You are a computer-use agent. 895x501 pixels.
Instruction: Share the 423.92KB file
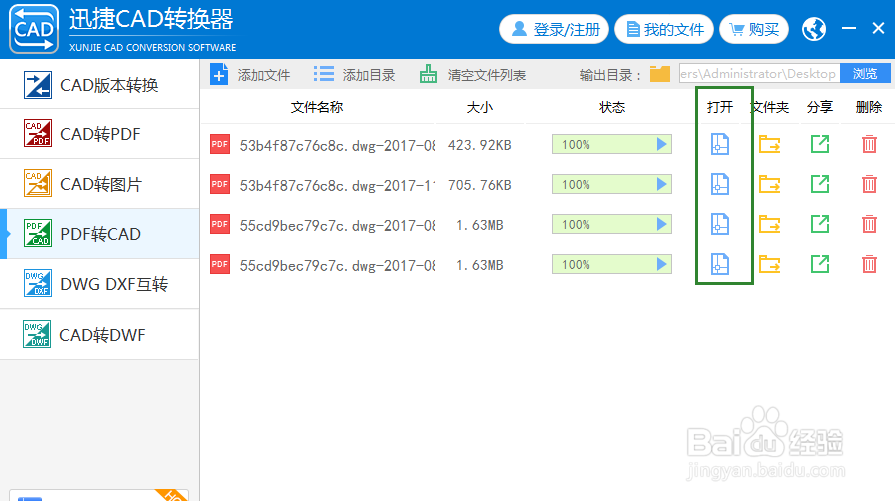click(x=820, y=144)
